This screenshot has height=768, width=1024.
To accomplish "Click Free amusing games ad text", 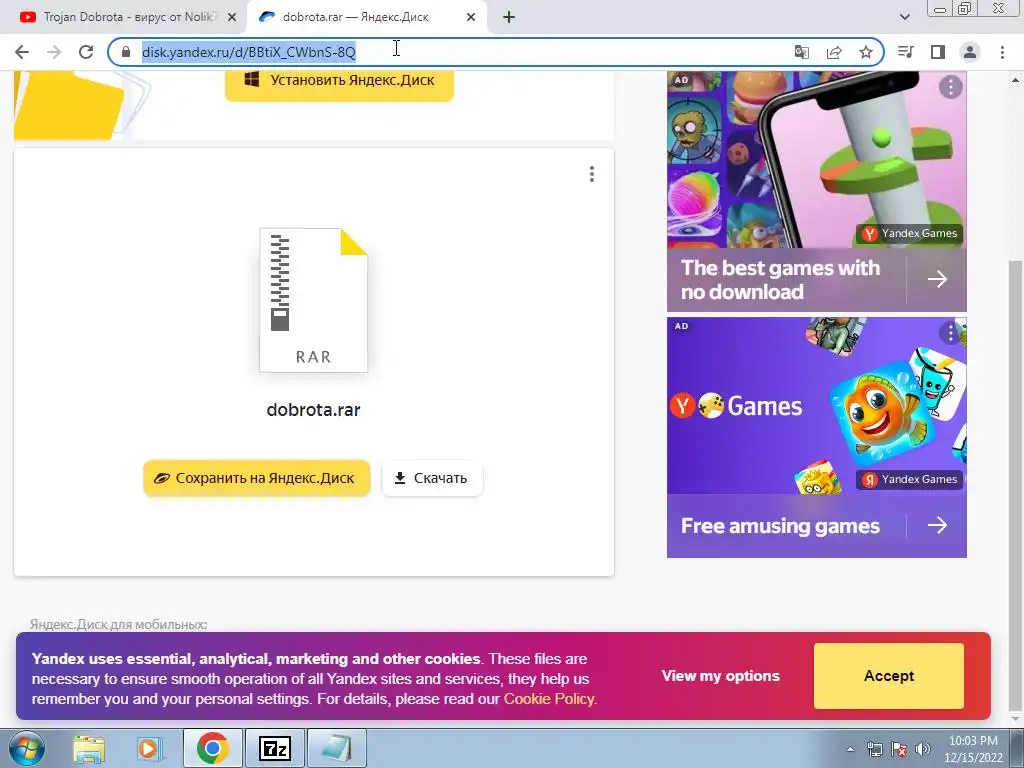I will 780,526.
